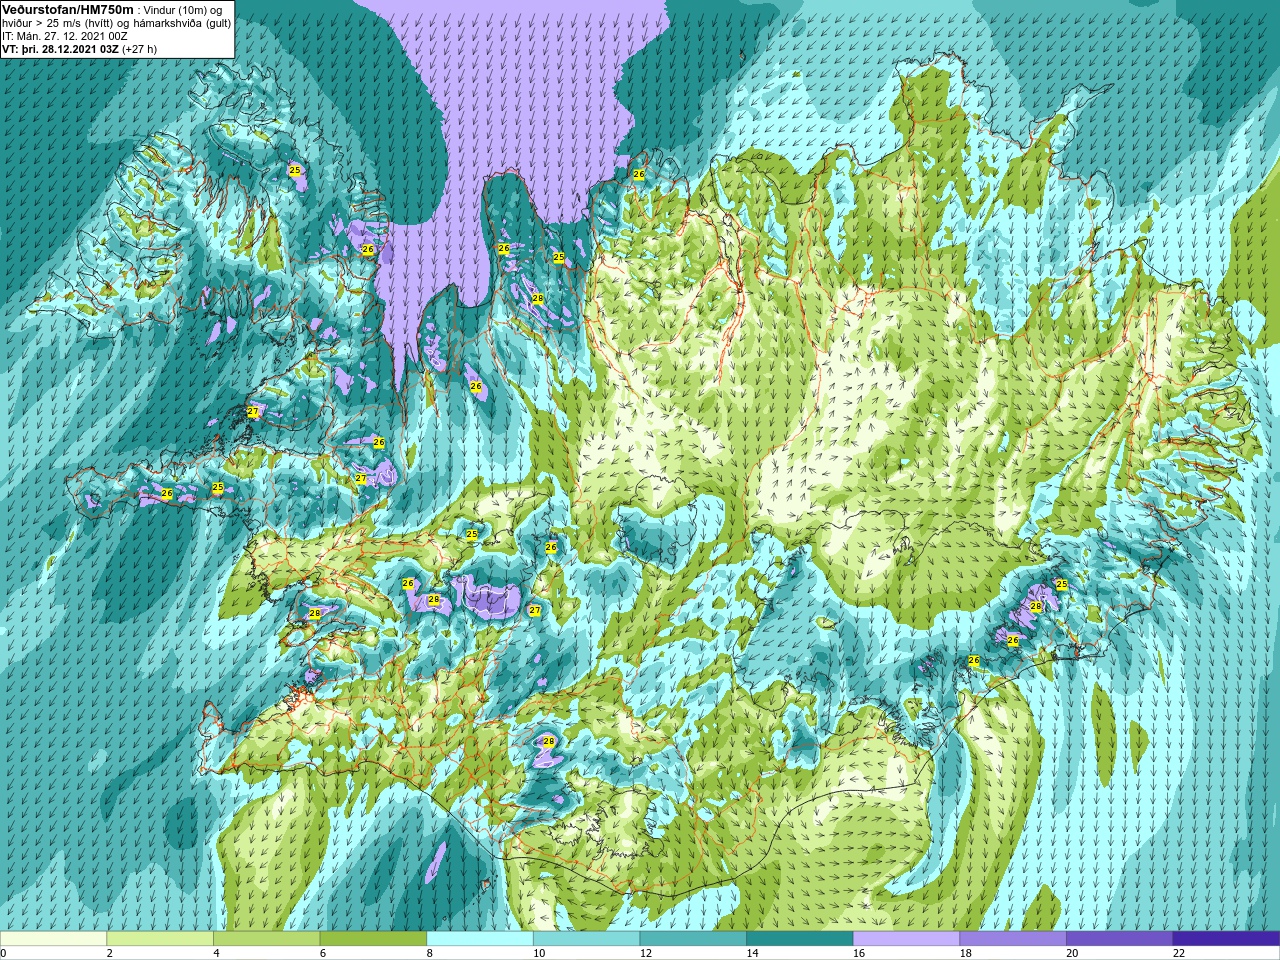Click the legend scale label 0
Screen dimensions: 1280x960
4,953
